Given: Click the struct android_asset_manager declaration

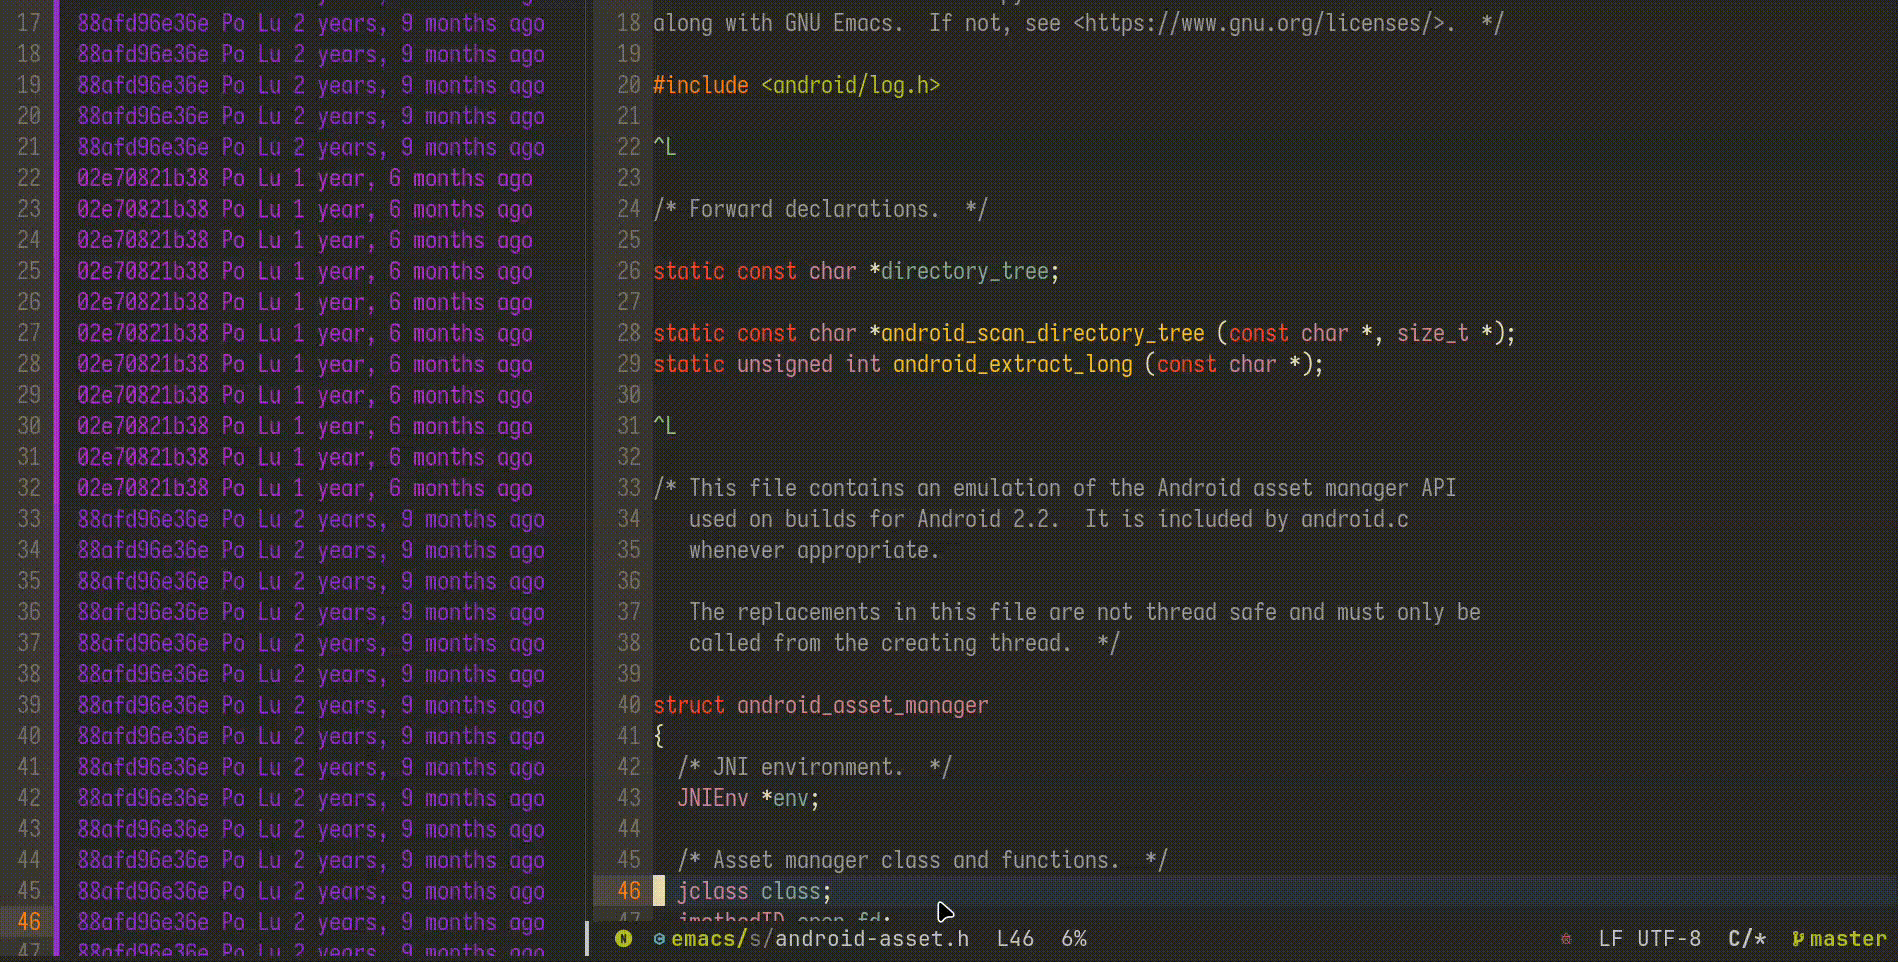Looking at the screenshot, I should coord(820,705).
